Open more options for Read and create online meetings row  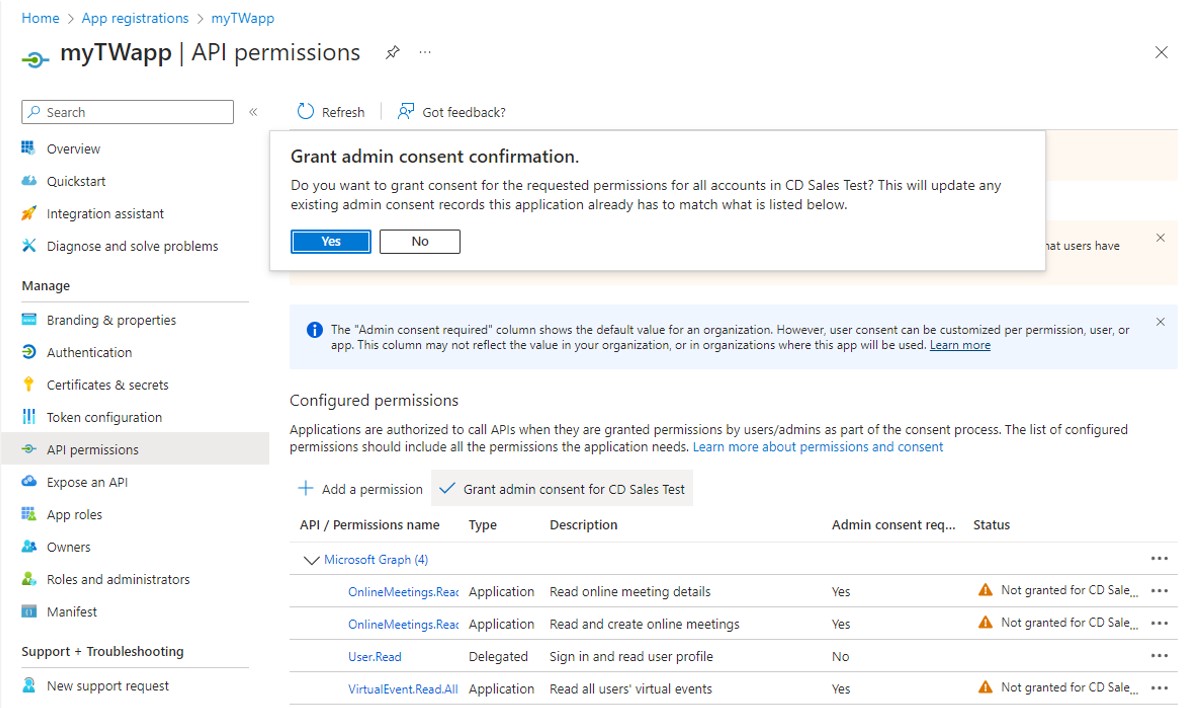[1159, 623]
